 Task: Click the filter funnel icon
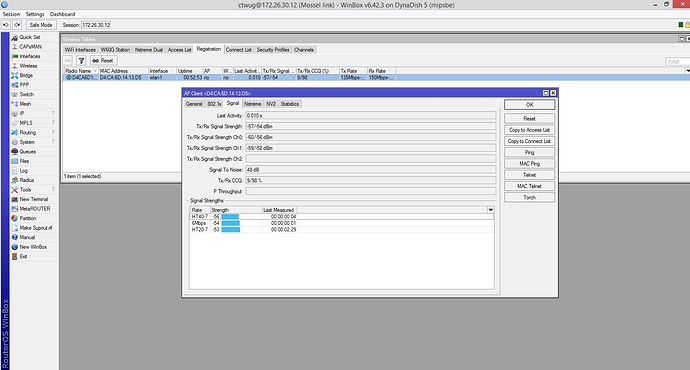(x=81, y=61)
